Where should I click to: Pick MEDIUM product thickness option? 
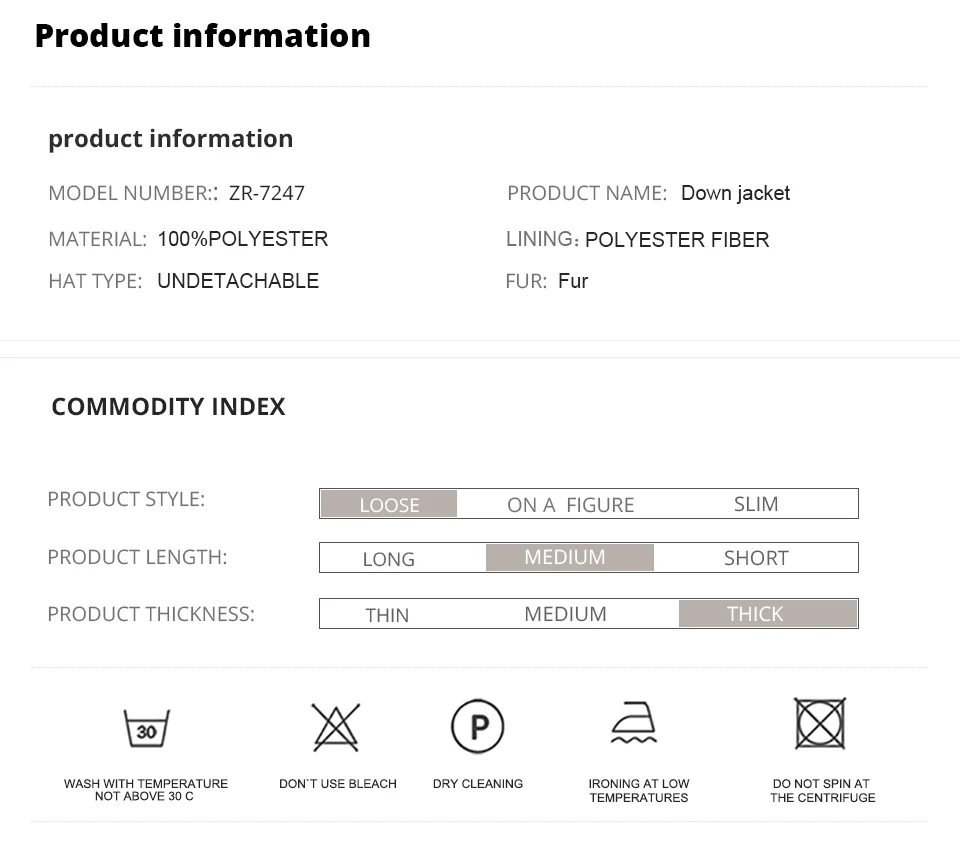565,613
